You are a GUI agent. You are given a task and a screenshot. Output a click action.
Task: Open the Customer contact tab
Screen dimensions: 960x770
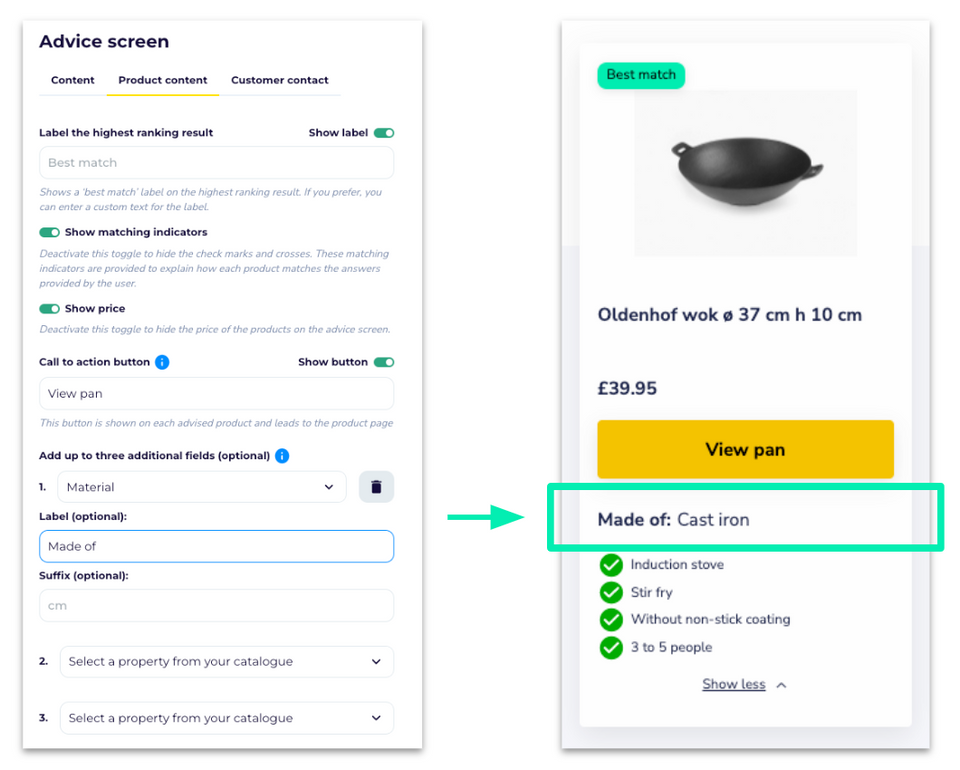pyautogui.click(x=280, y=80)
